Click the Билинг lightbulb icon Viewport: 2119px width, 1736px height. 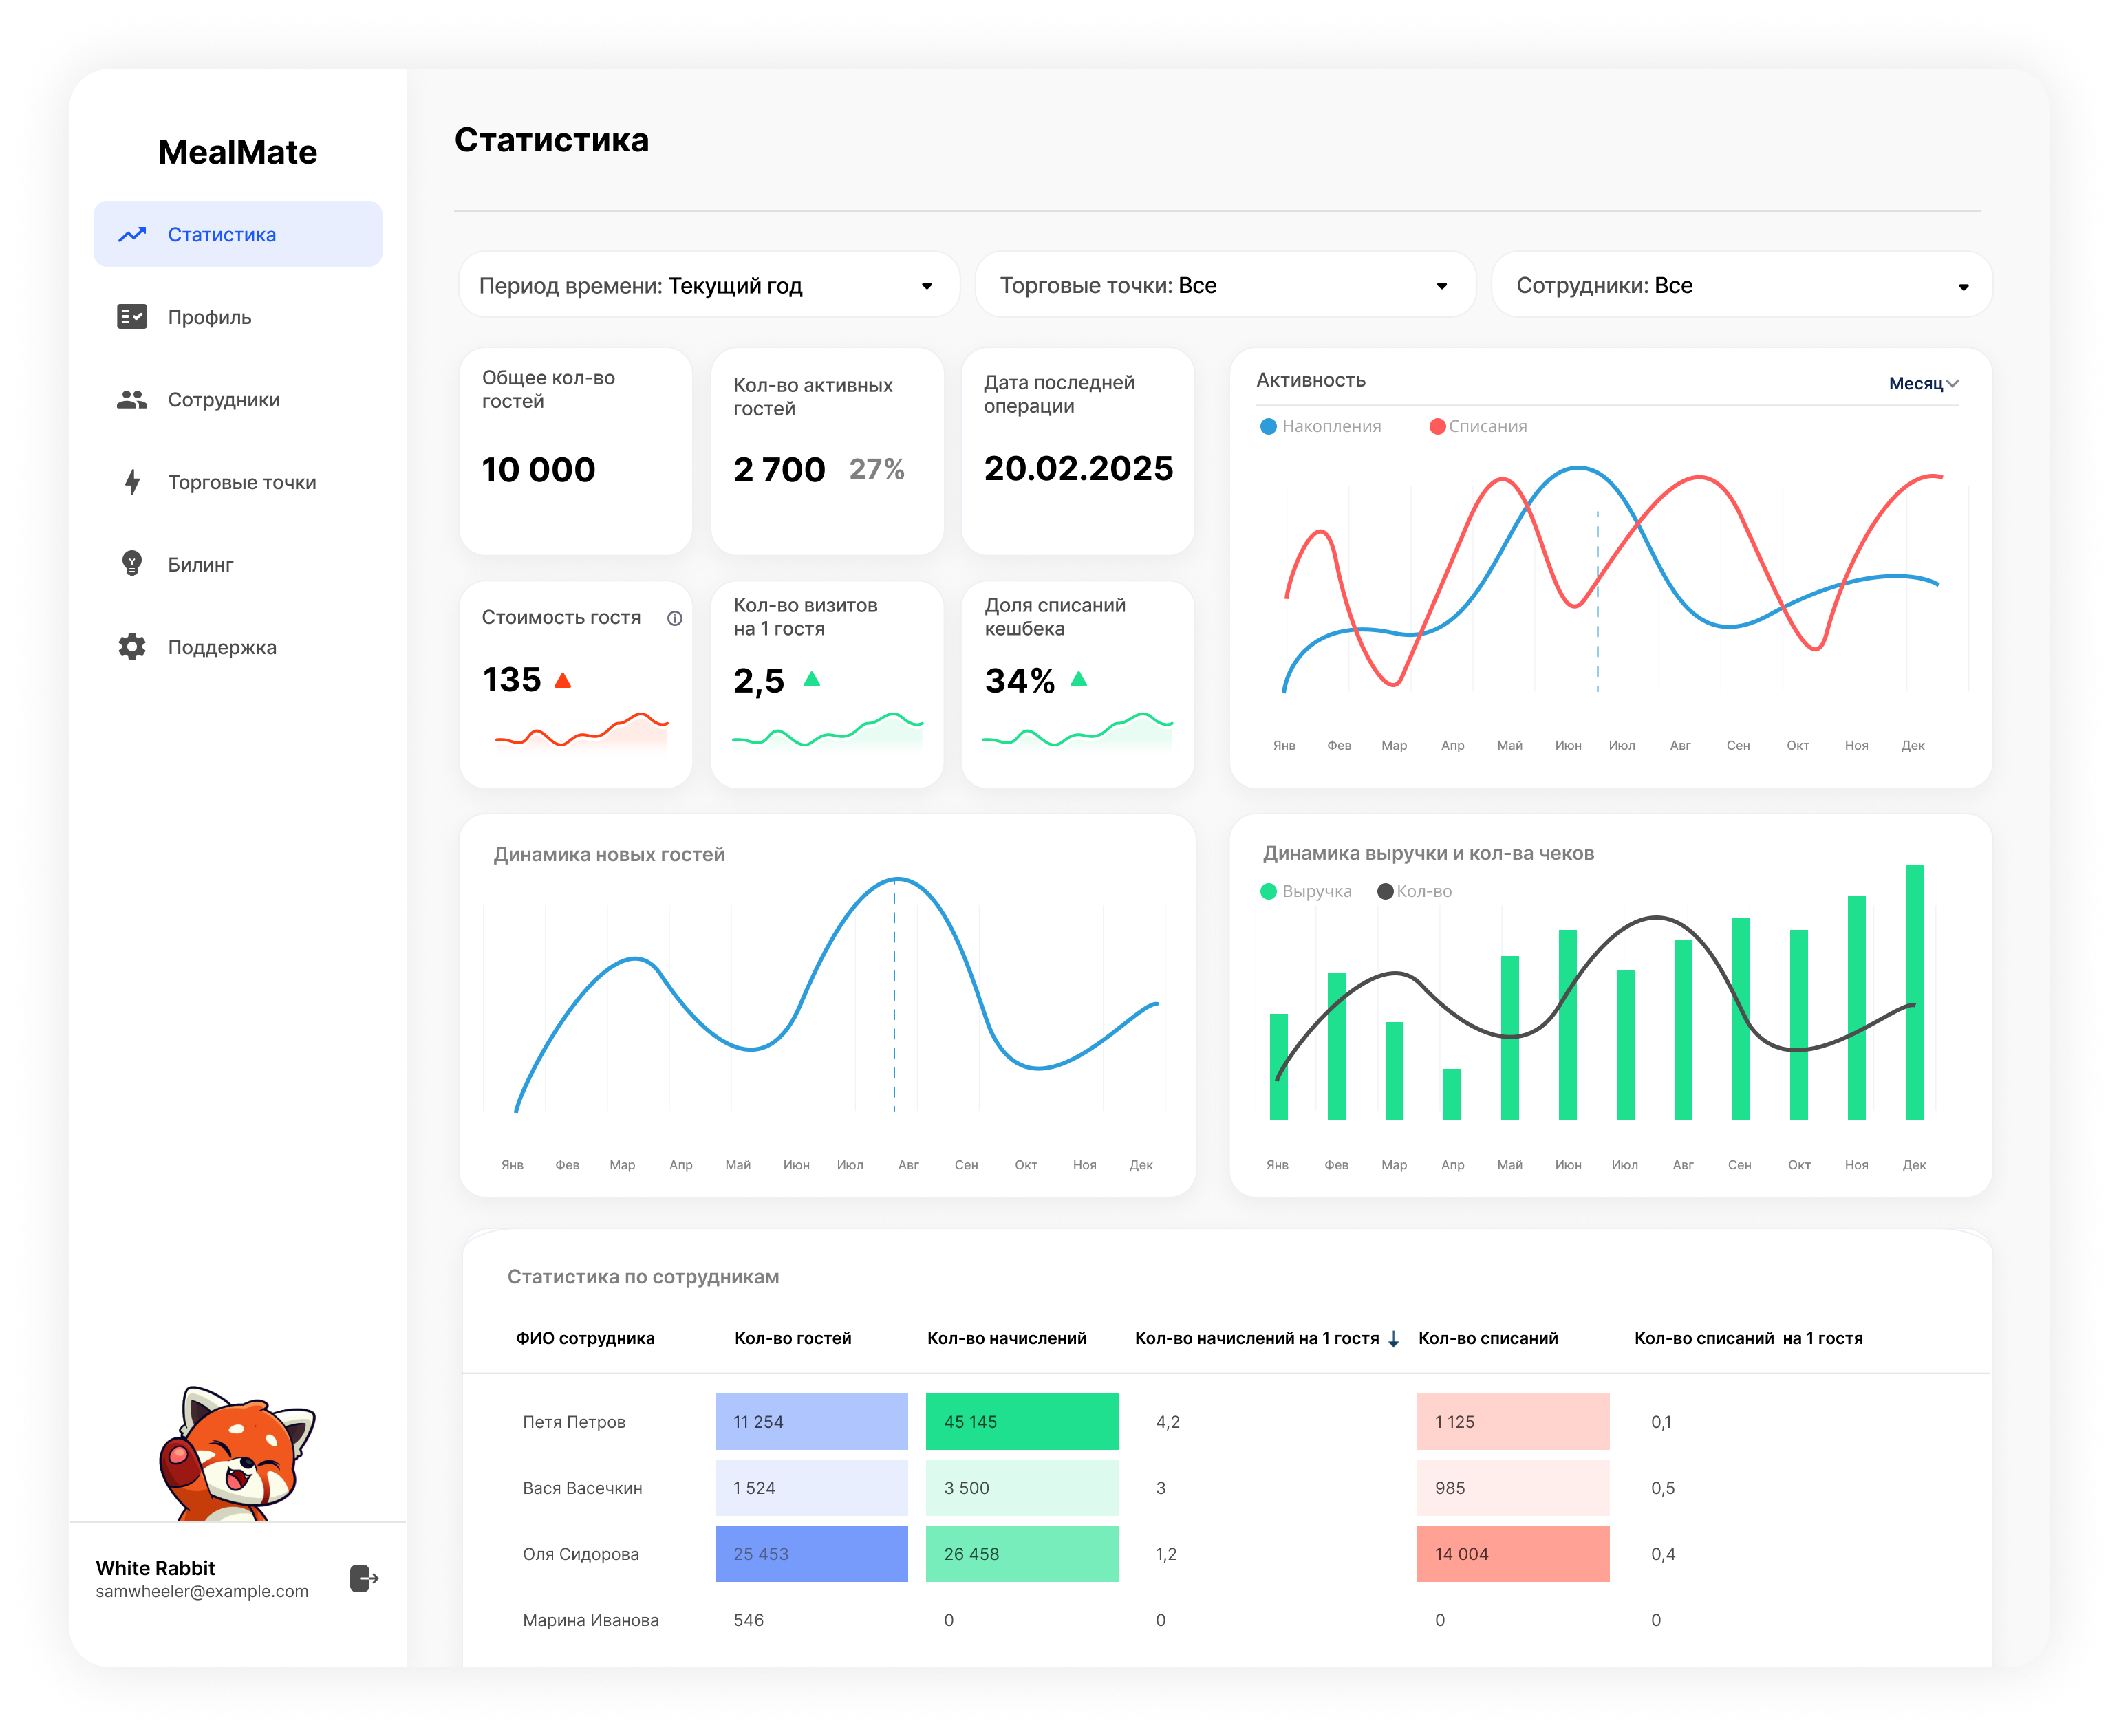coord(132,564)
